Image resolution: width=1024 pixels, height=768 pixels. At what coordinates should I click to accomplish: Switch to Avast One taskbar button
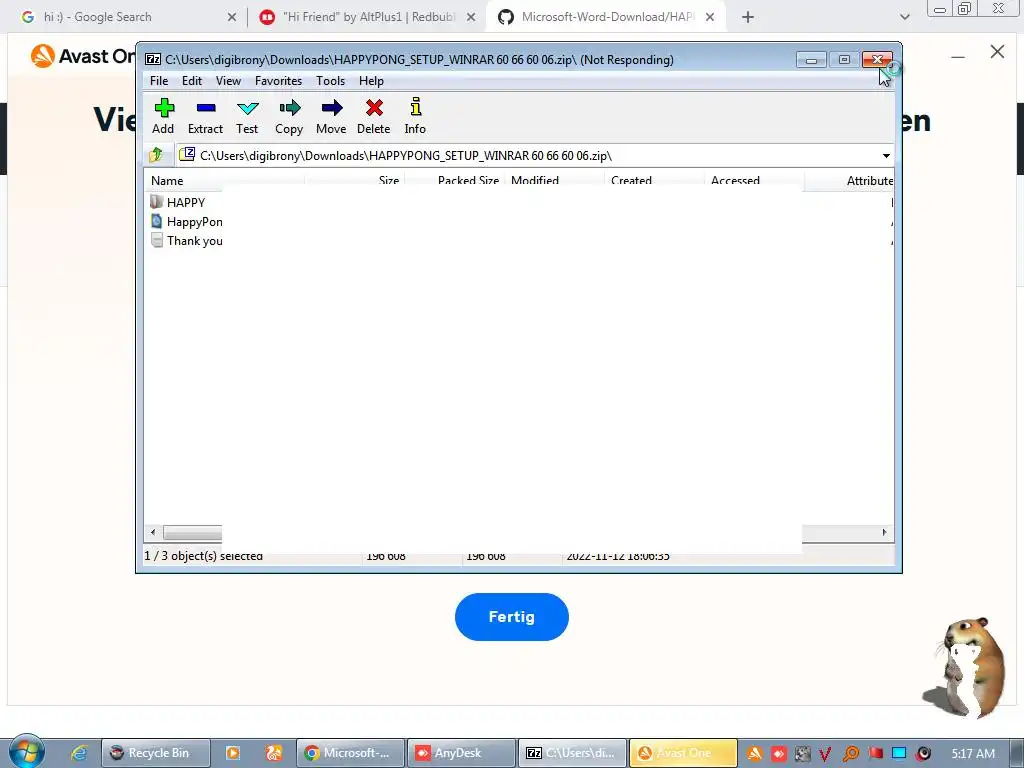pyautogui.click(x=684, y=753)
